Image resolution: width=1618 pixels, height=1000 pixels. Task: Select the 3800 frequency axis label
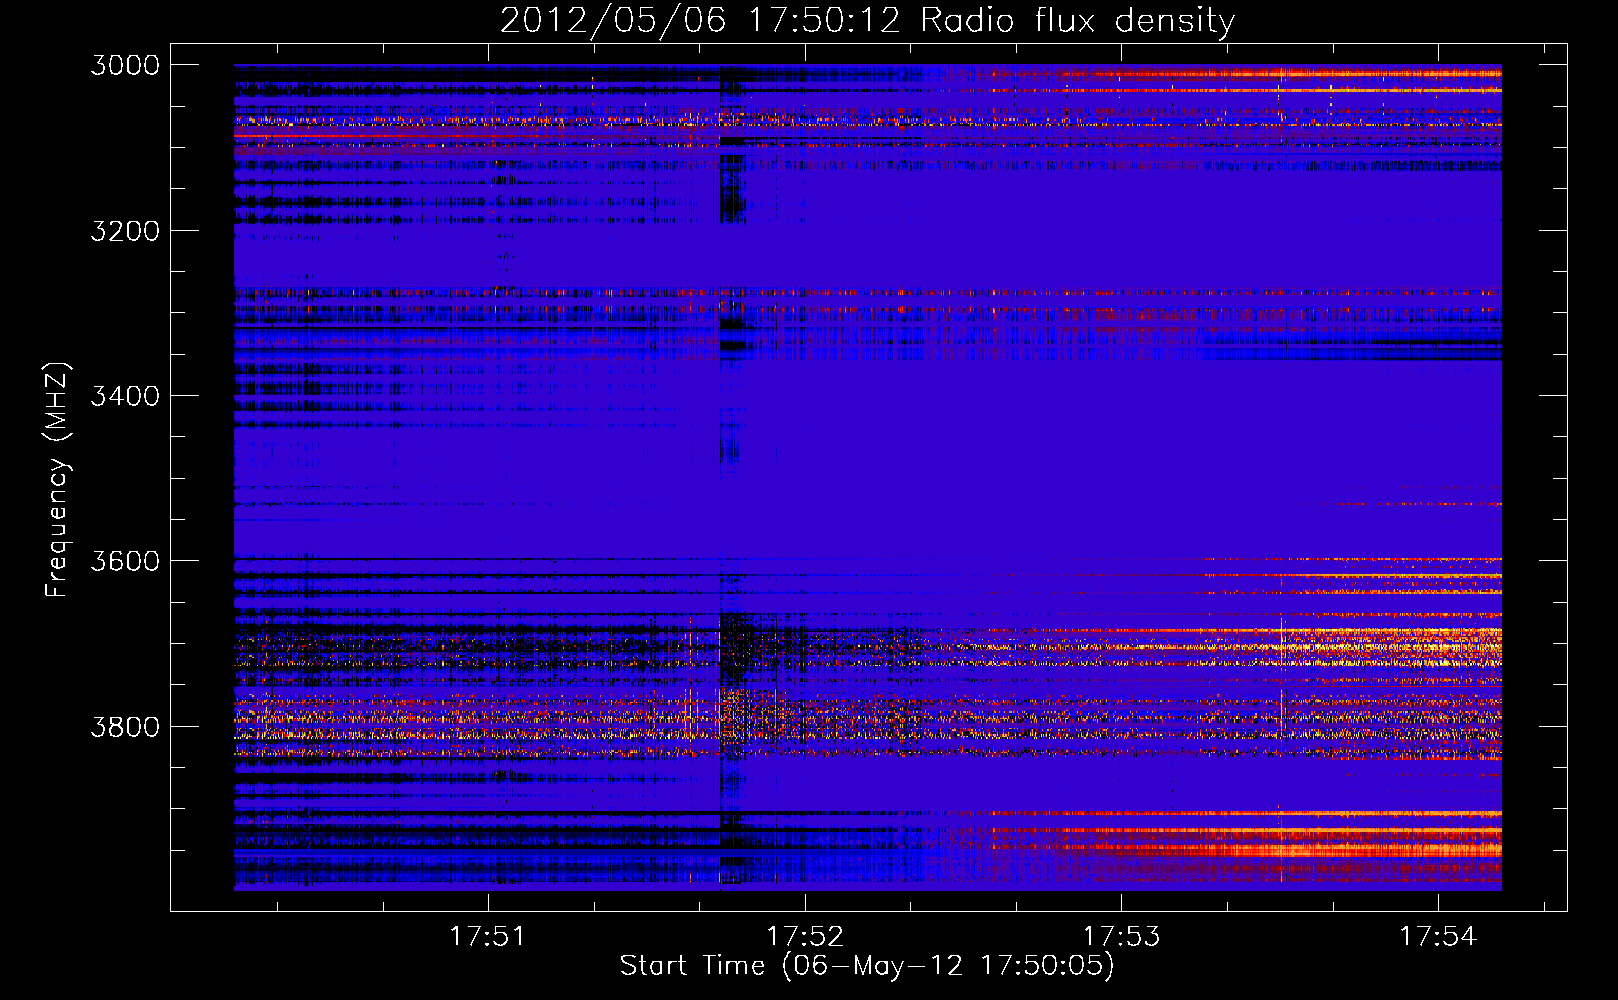[x=125, y=726]
